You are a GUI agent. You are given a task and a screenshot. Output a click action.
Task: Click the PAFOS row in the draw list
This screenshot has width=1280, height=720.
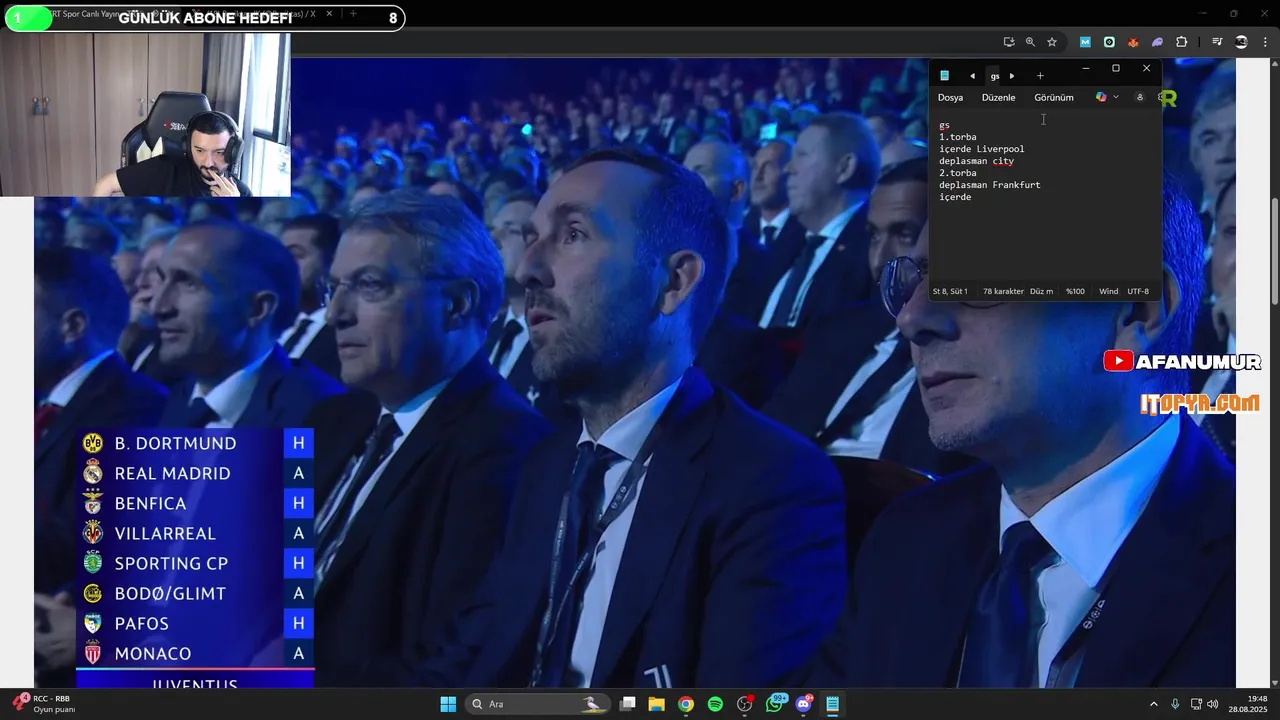195,623
